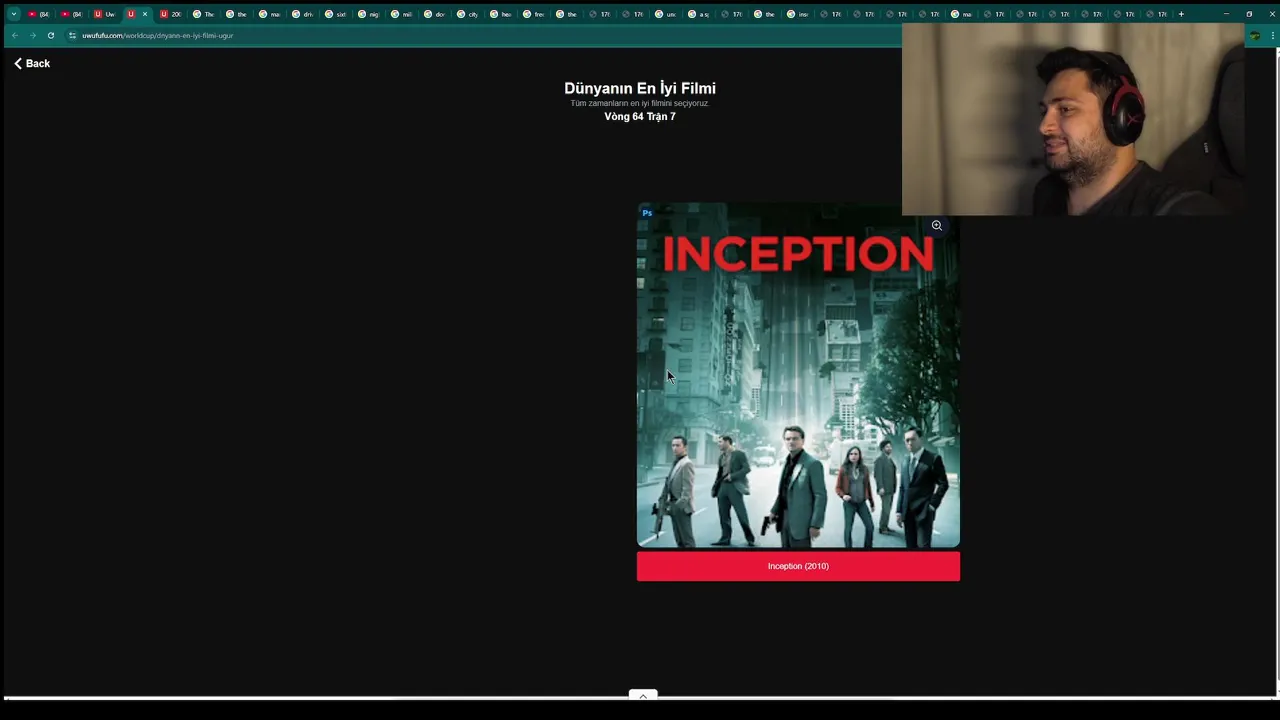Screen dimensions: 1280x720
Task: Open the site information icon in address bar
Action: pyautogui.click(x=72, y=35)
